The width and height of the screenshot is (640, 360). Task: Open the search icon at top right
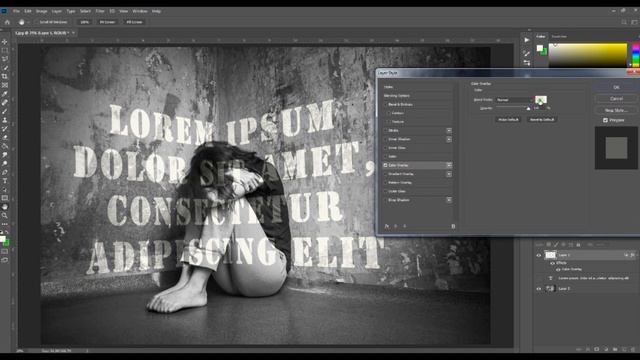tap(624, 22)
